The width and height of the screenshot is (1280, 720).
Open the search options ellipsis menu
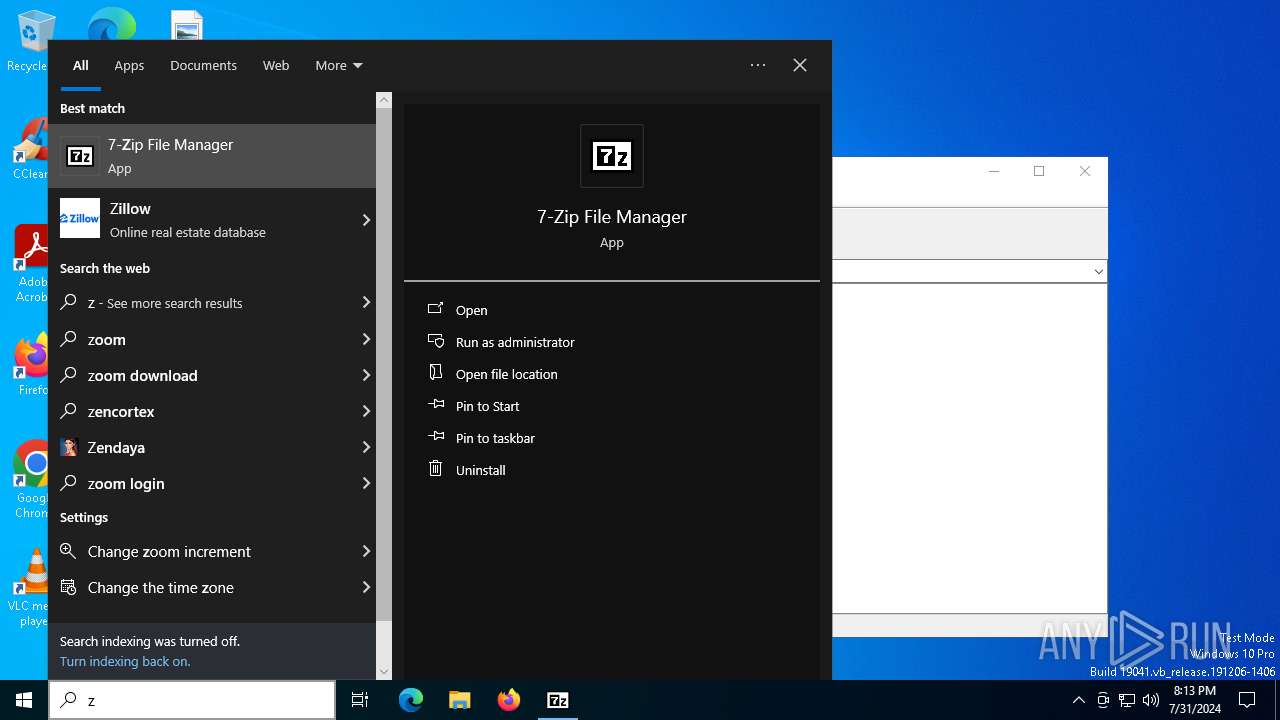point(758,65)
